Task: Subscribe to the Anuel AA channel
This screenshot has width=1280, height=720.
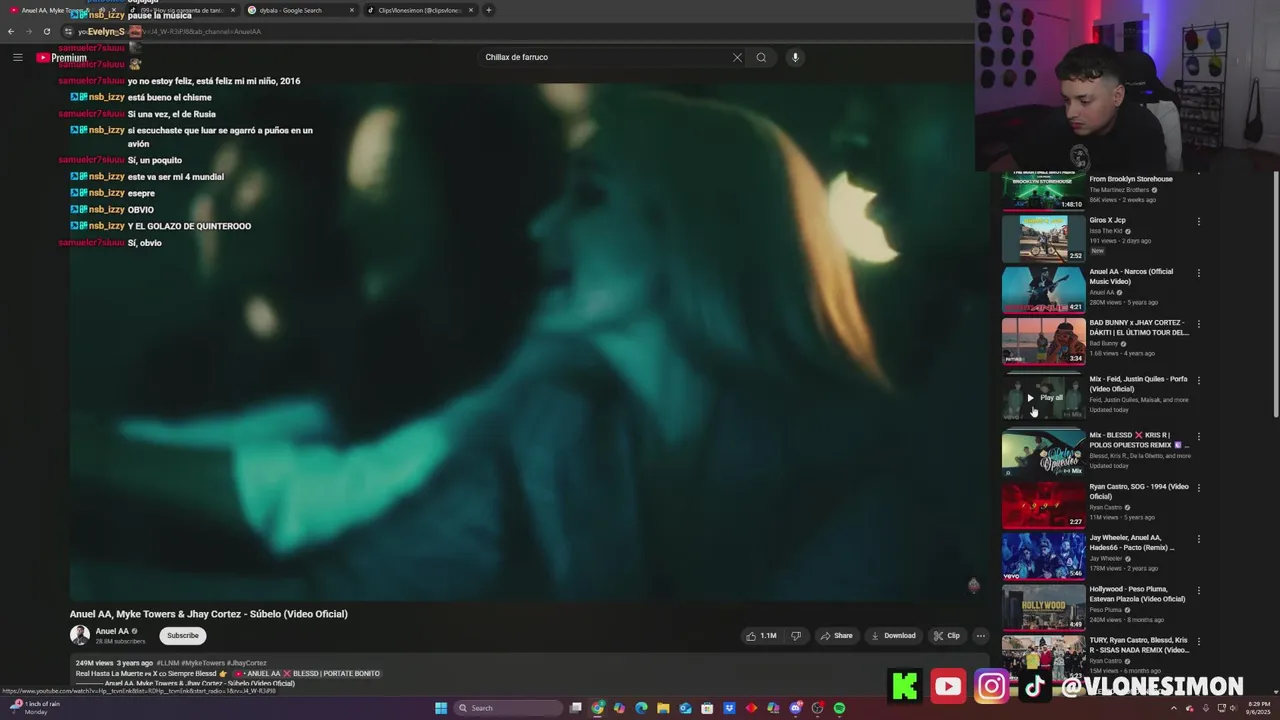Action: point(182,636)
